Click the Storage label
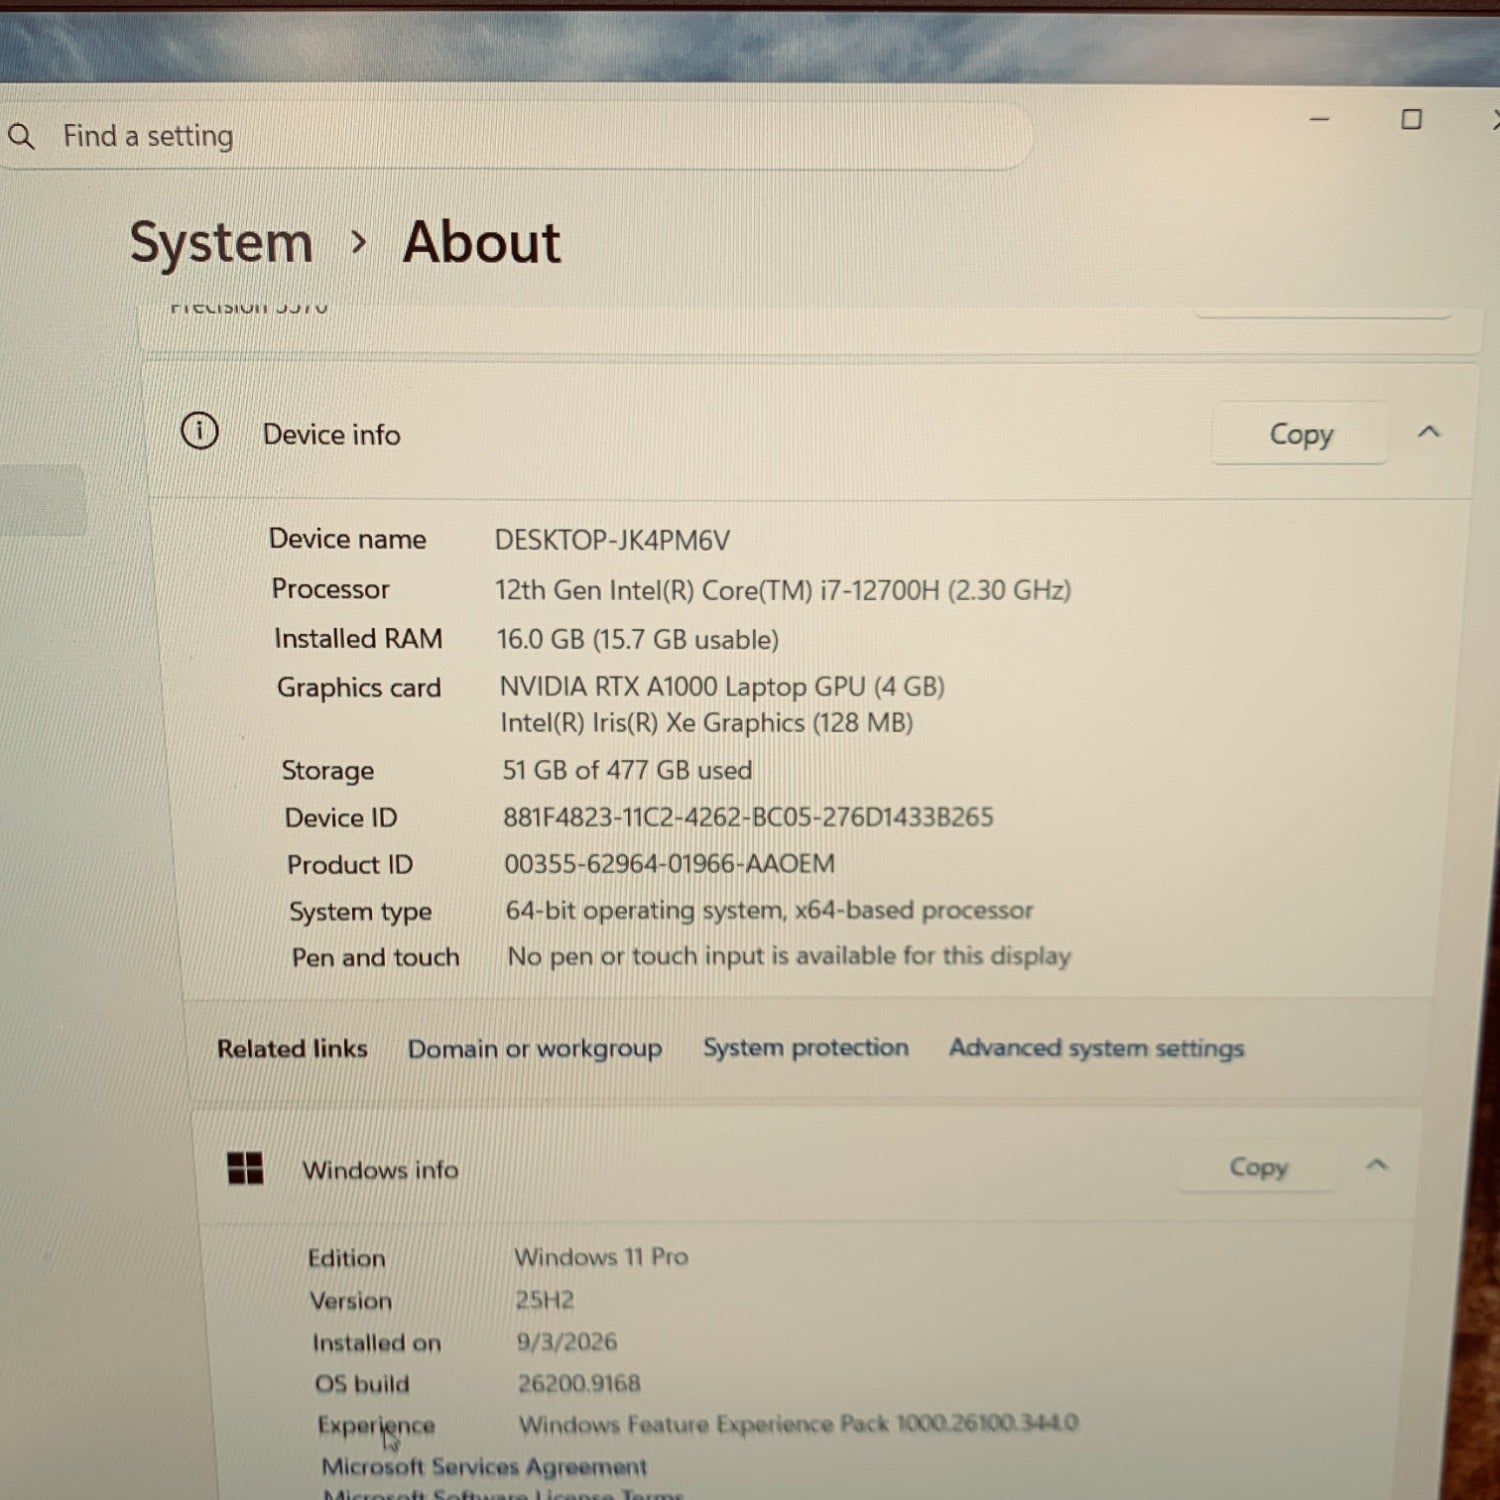 328,770
